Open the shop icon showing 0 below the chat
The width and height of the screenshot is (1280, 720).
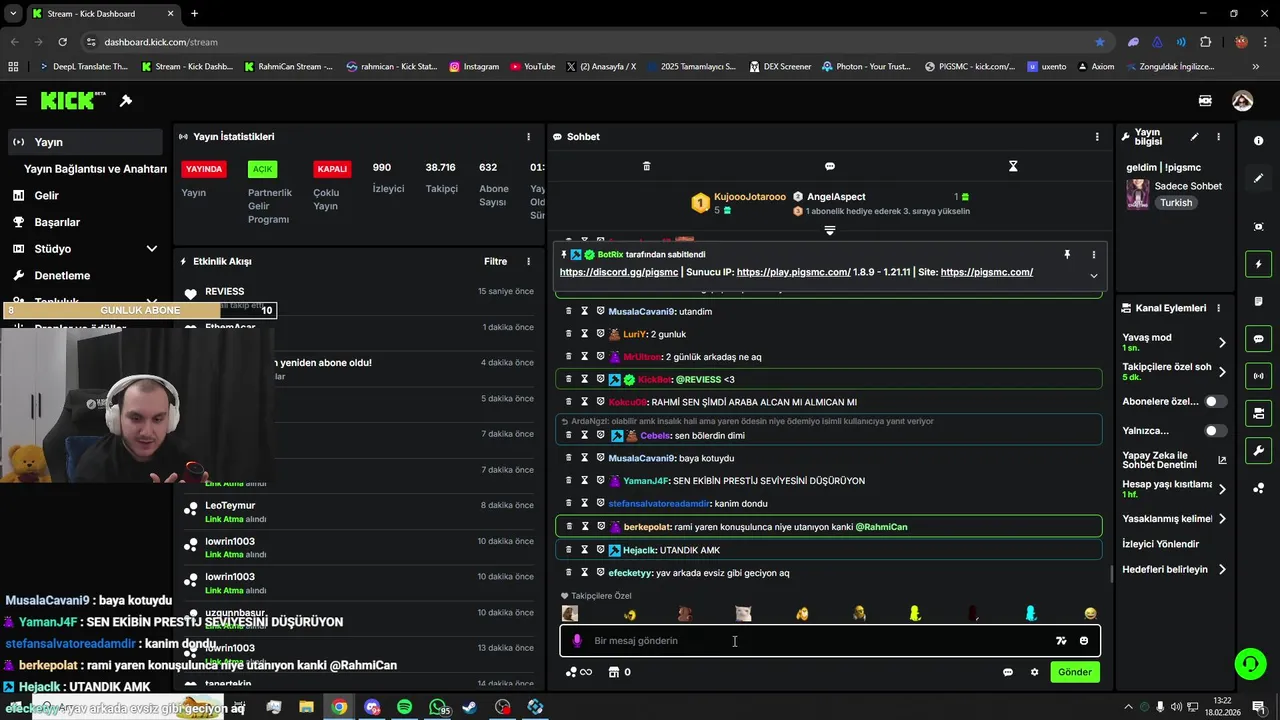619,672
